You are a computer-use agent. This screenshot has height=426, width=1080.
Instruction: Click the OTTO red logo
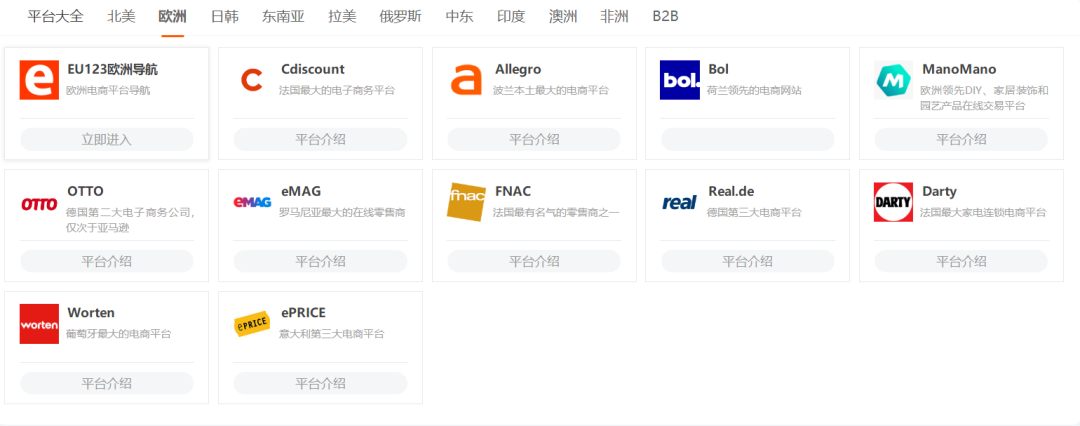point(39,203)
